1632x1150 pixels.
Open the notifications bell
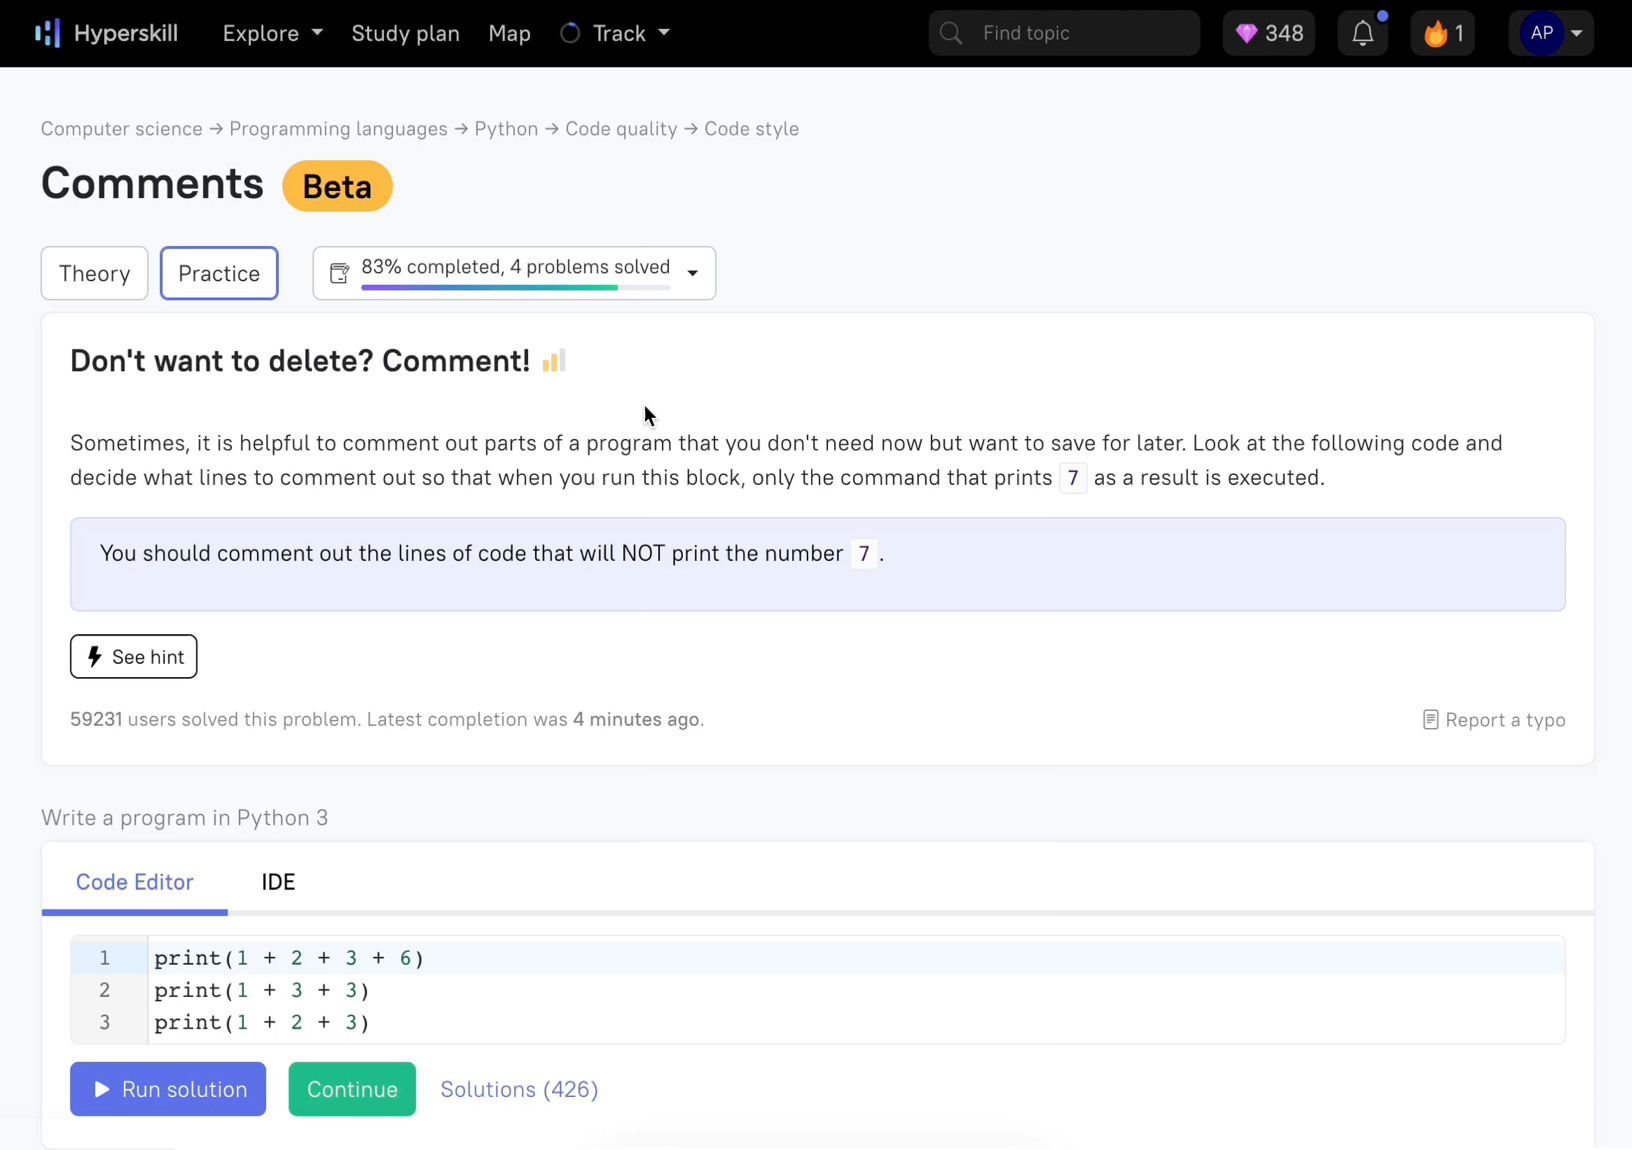(1362, 32)
